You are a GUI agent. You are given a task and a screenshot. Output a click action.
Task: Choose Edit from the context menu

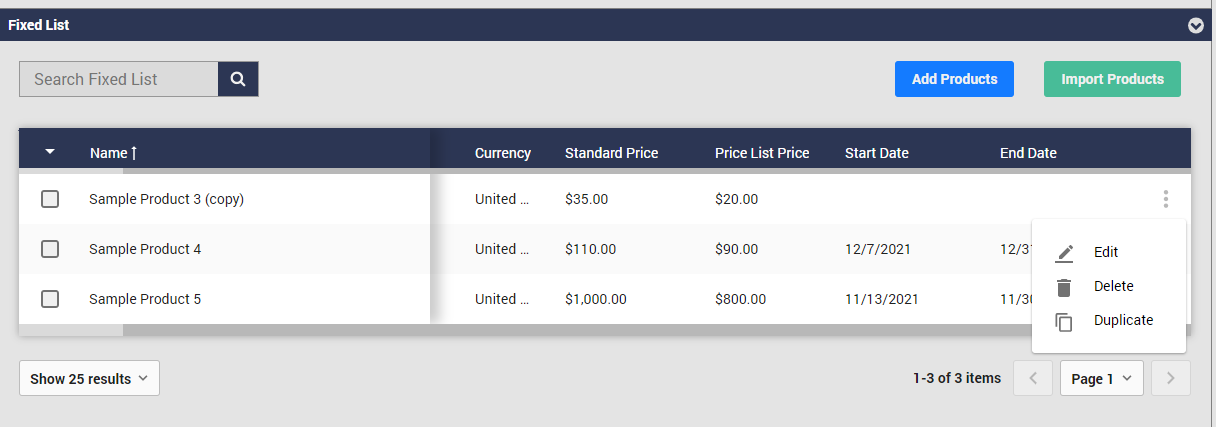[1106, 253]
